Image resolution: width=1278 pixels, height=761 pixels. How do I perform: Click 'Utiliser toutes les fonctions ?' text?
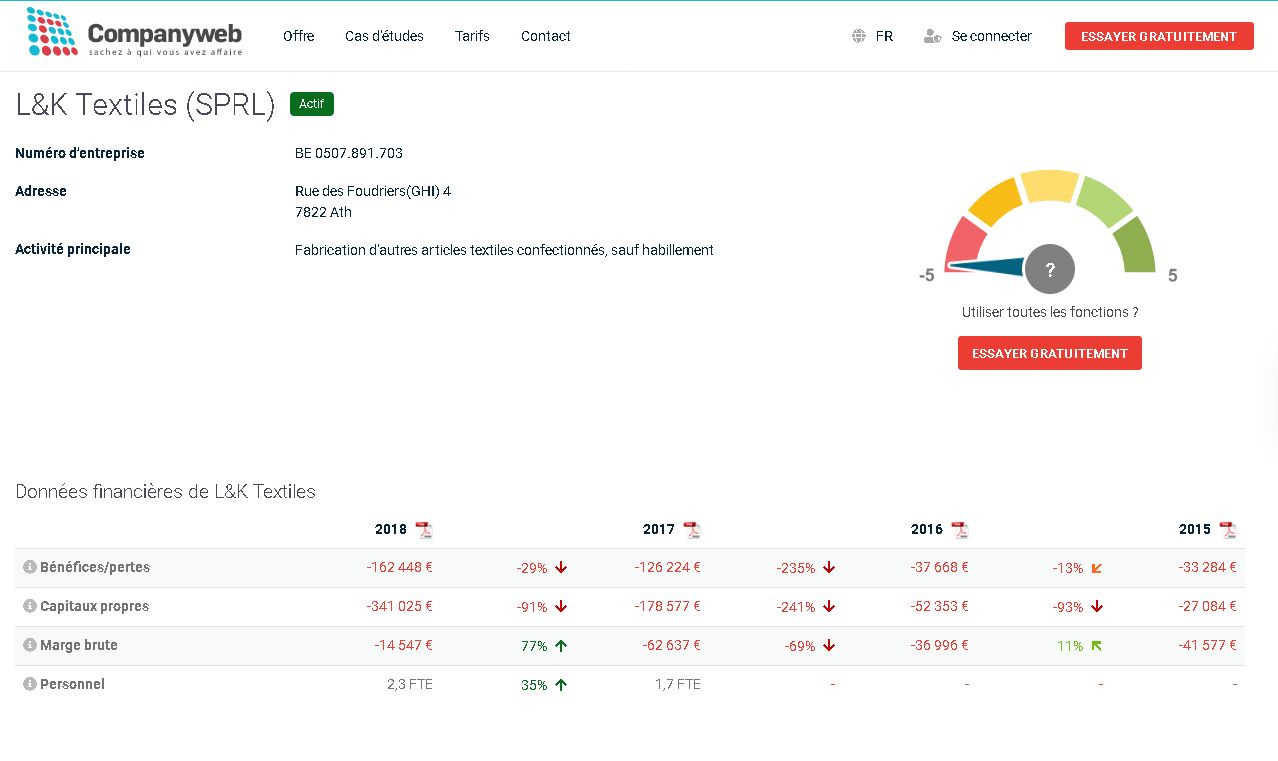[1050, 312]
